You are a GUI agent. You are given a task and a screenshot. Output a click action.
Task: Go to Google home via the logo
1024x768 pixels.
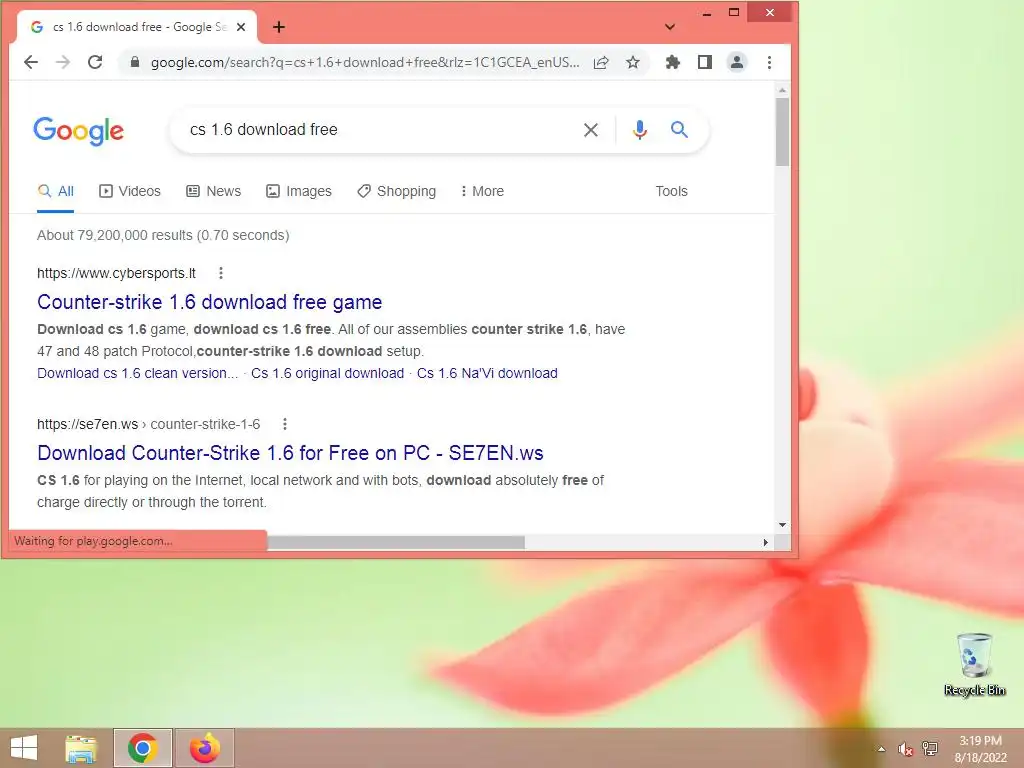coord(78,131)
